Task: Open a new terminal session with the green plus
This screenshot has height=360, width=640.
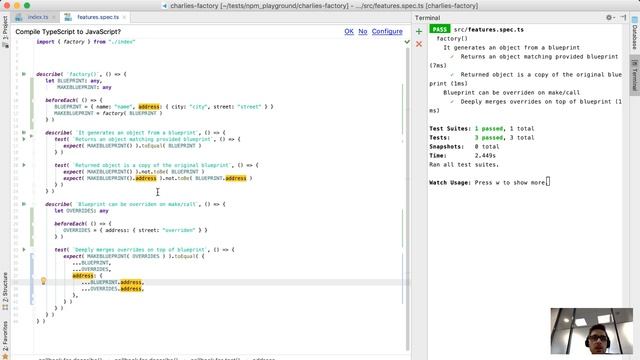Action: pos(419,31)
